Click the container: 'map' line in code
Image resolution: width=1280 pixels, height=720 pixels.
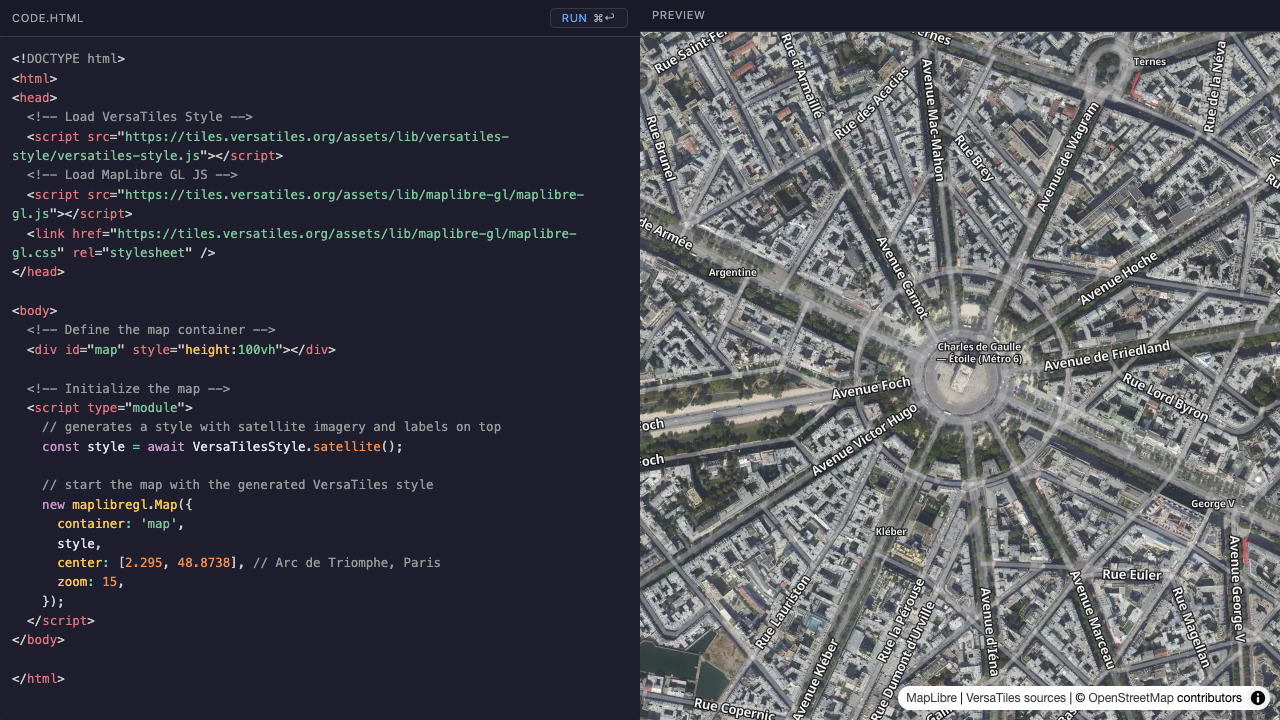click(121, 524)
